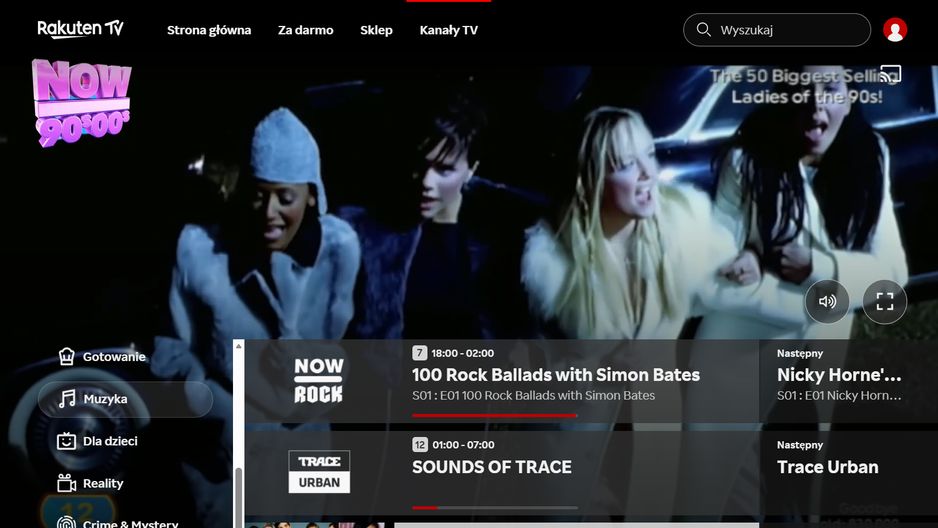Click the smiling TV kids icon
Image resolution: width=938 pixels, height=528 pixels.
click(x=66, y=441)
